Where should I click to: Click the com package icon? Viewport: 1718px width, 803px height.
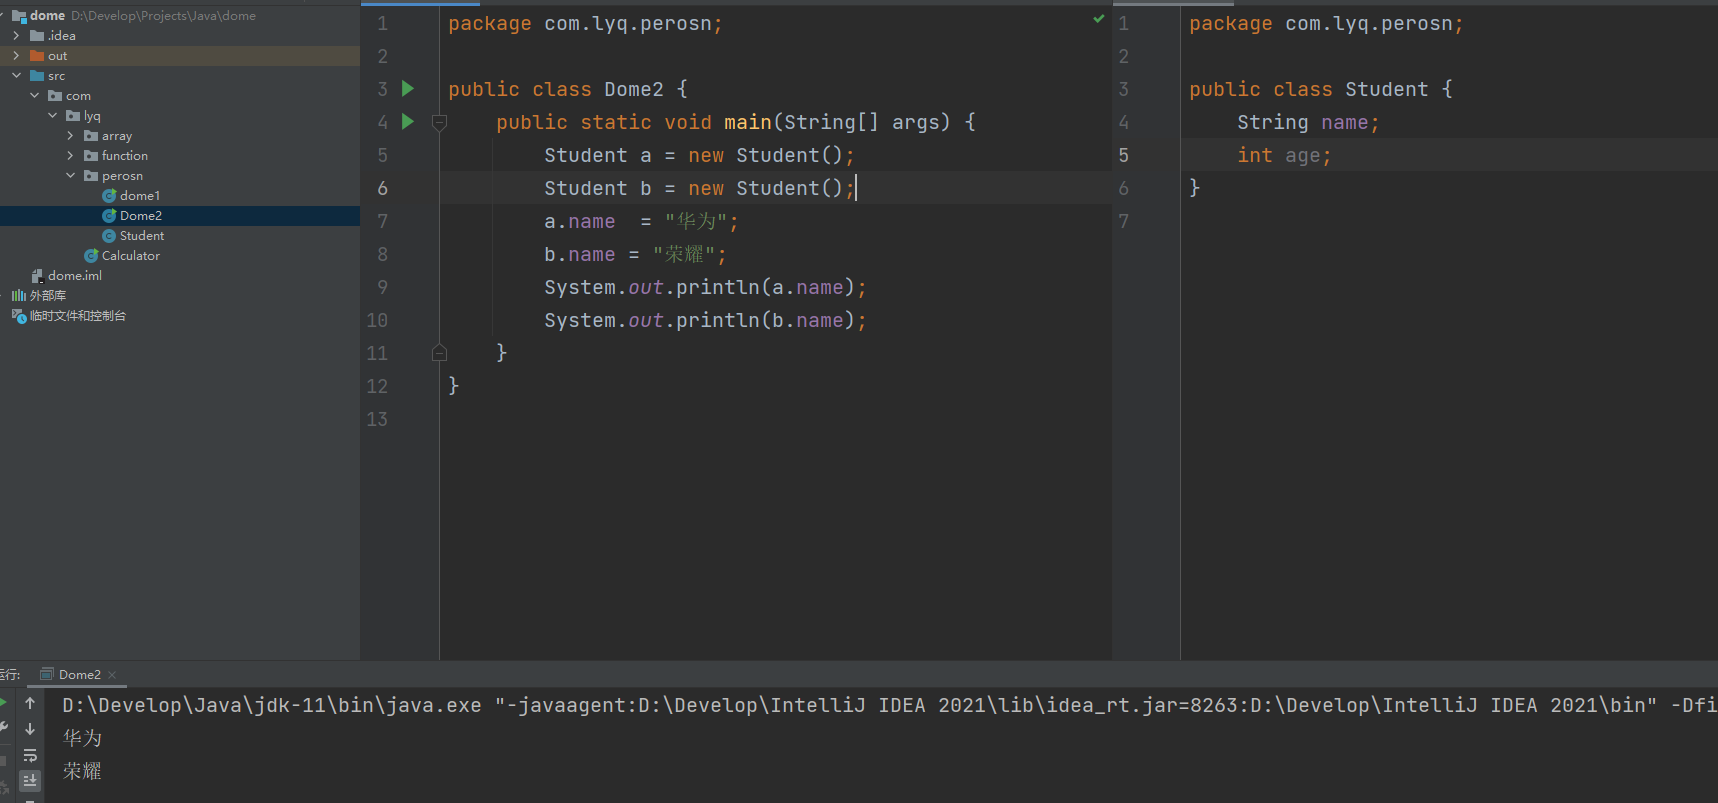(55, 96)
